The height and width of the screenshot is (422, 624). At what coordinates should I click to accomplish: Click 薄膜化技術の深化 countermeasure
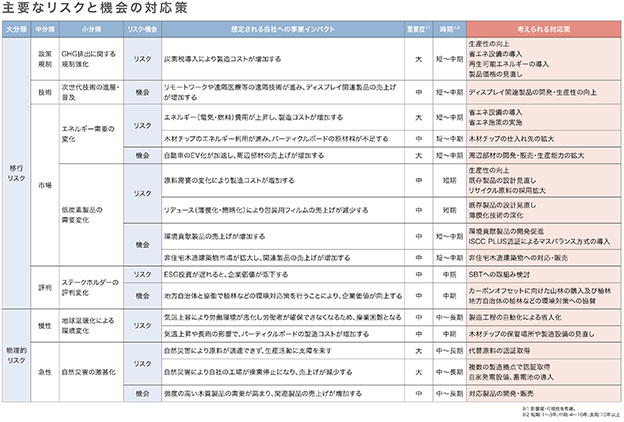(x=495, y=215)
